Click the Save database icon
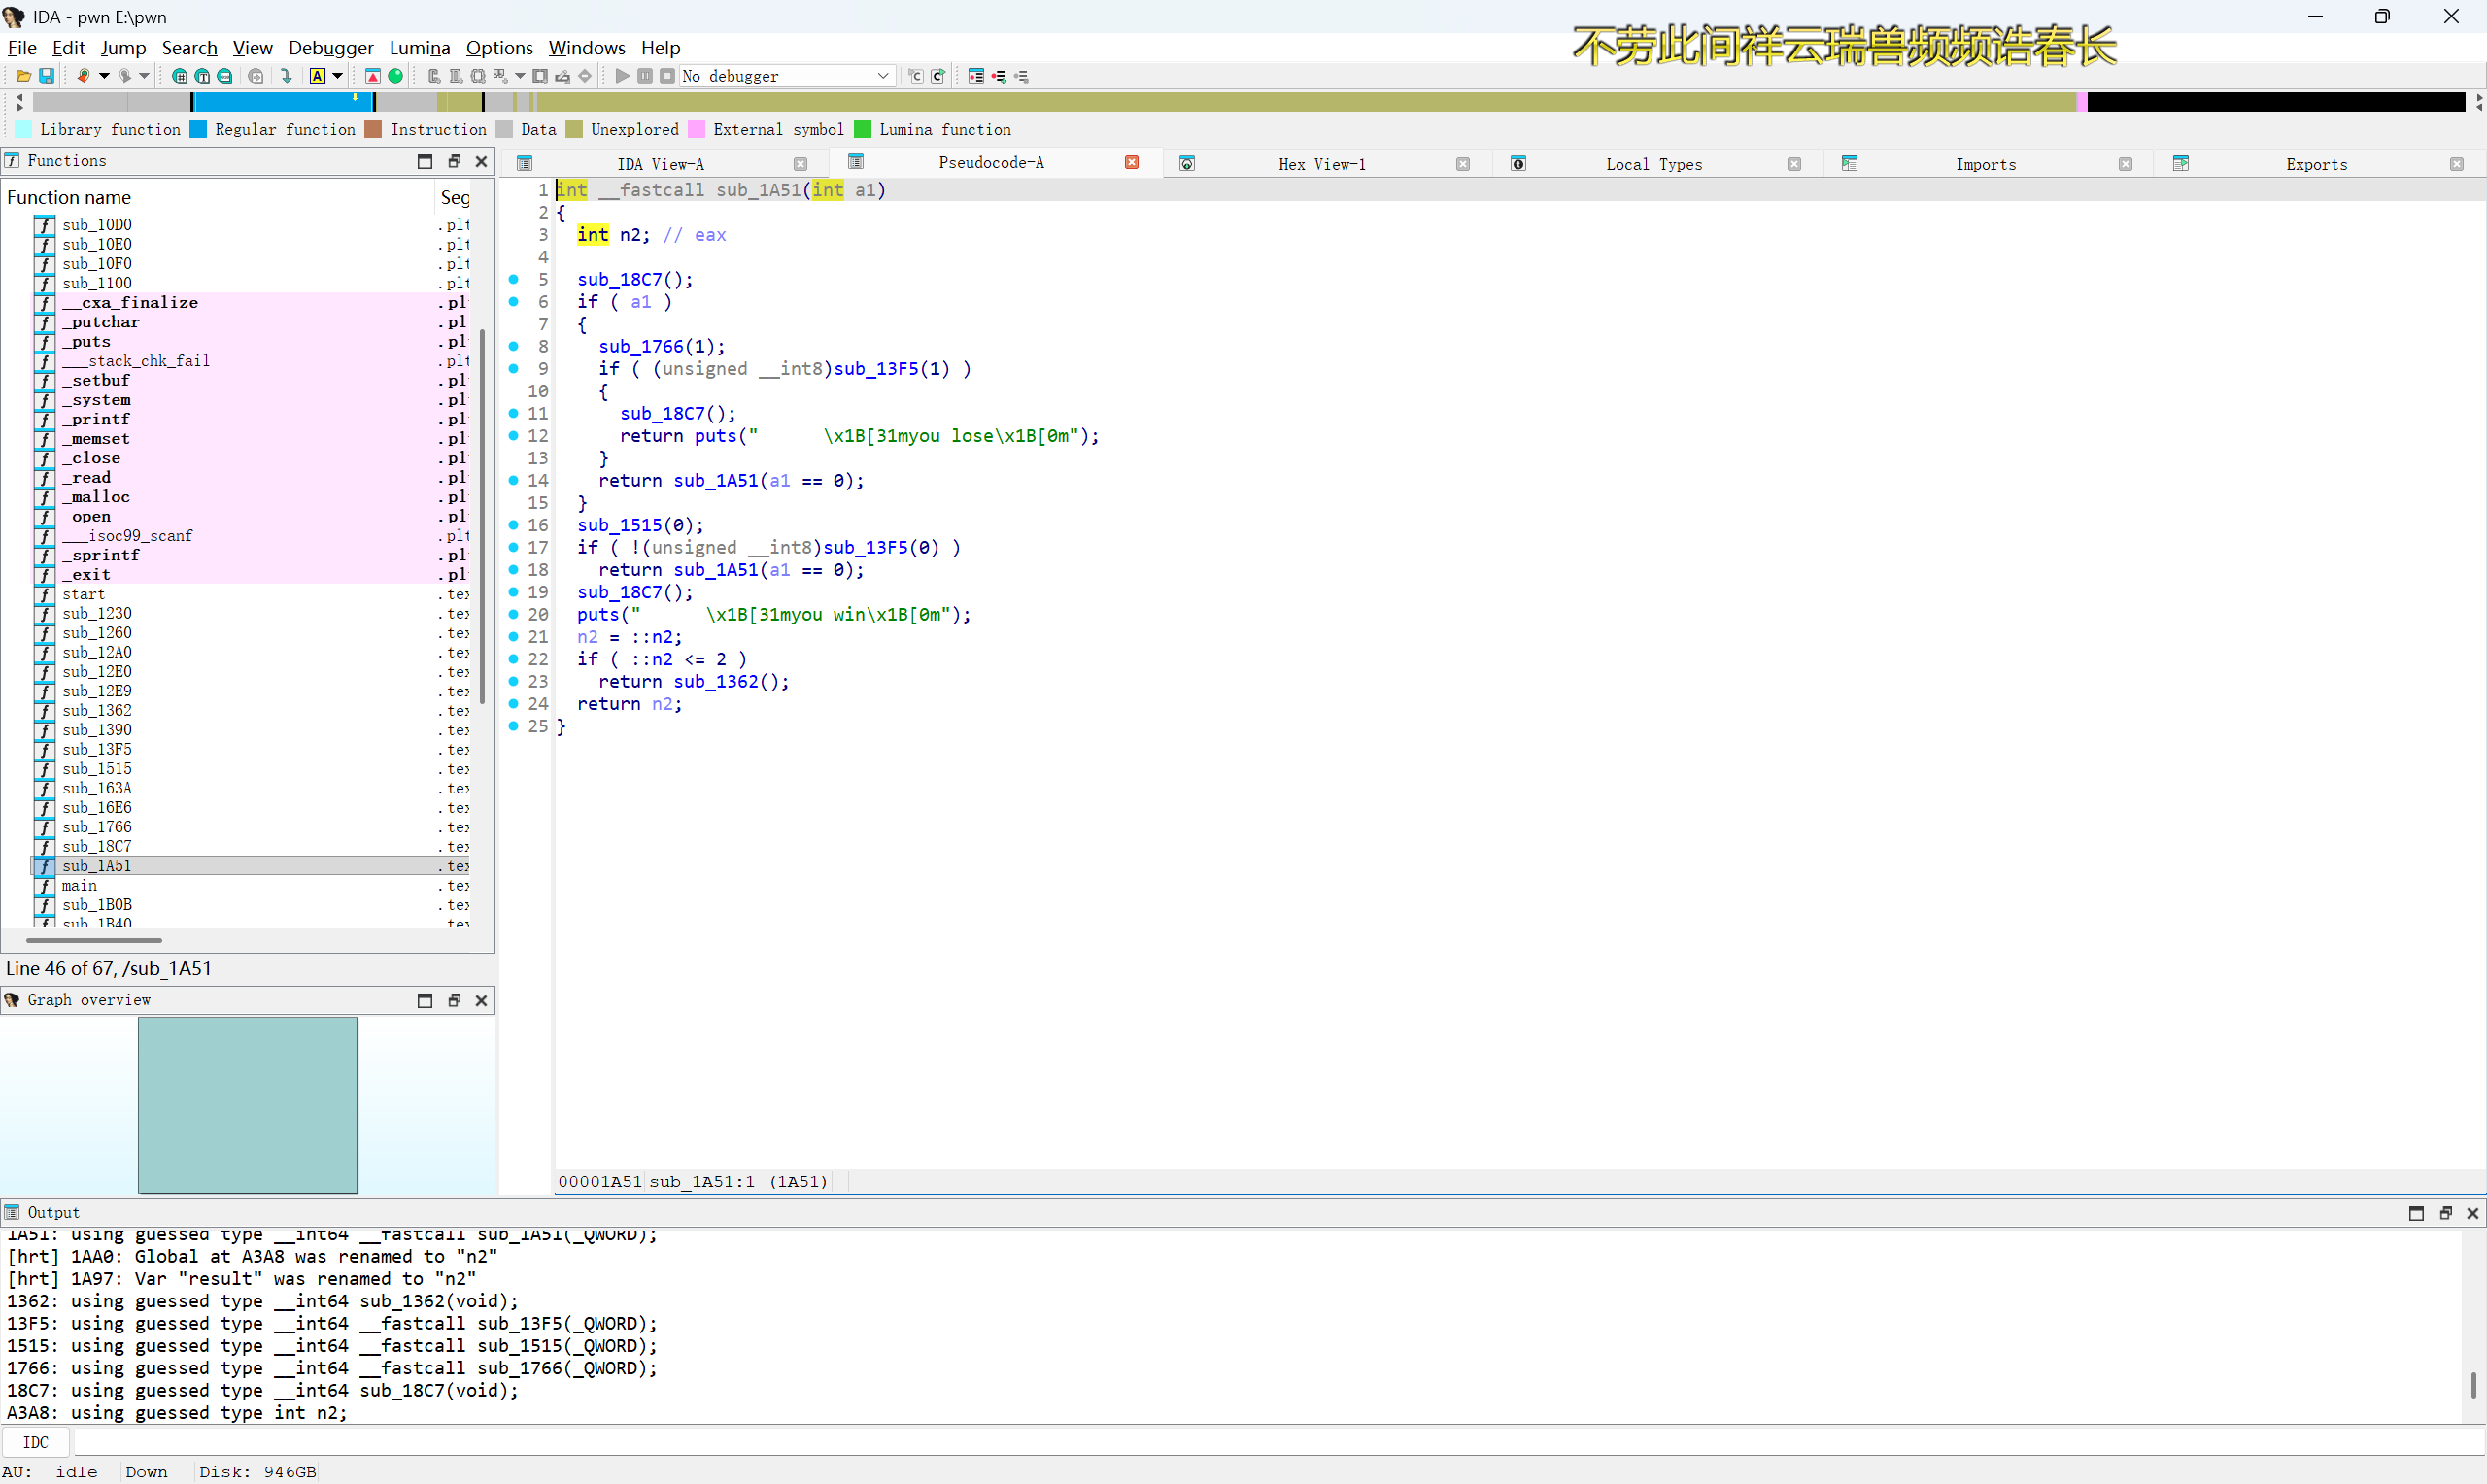The image size is (2487, 1484). pyautogui.click(x=46, y=76)
